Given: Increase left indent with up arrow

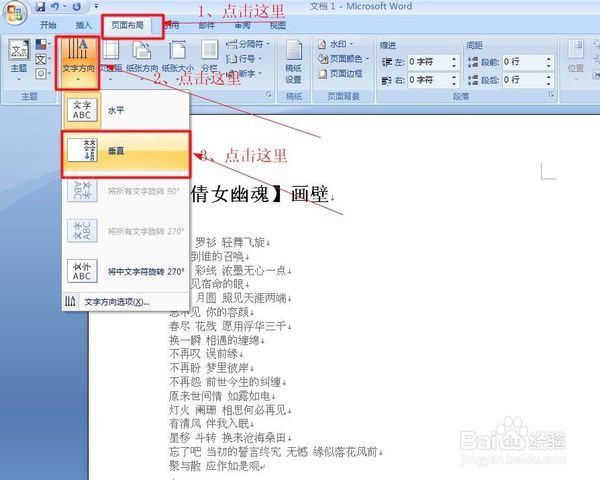Looking at the screenshot, I should coord(454,59).
